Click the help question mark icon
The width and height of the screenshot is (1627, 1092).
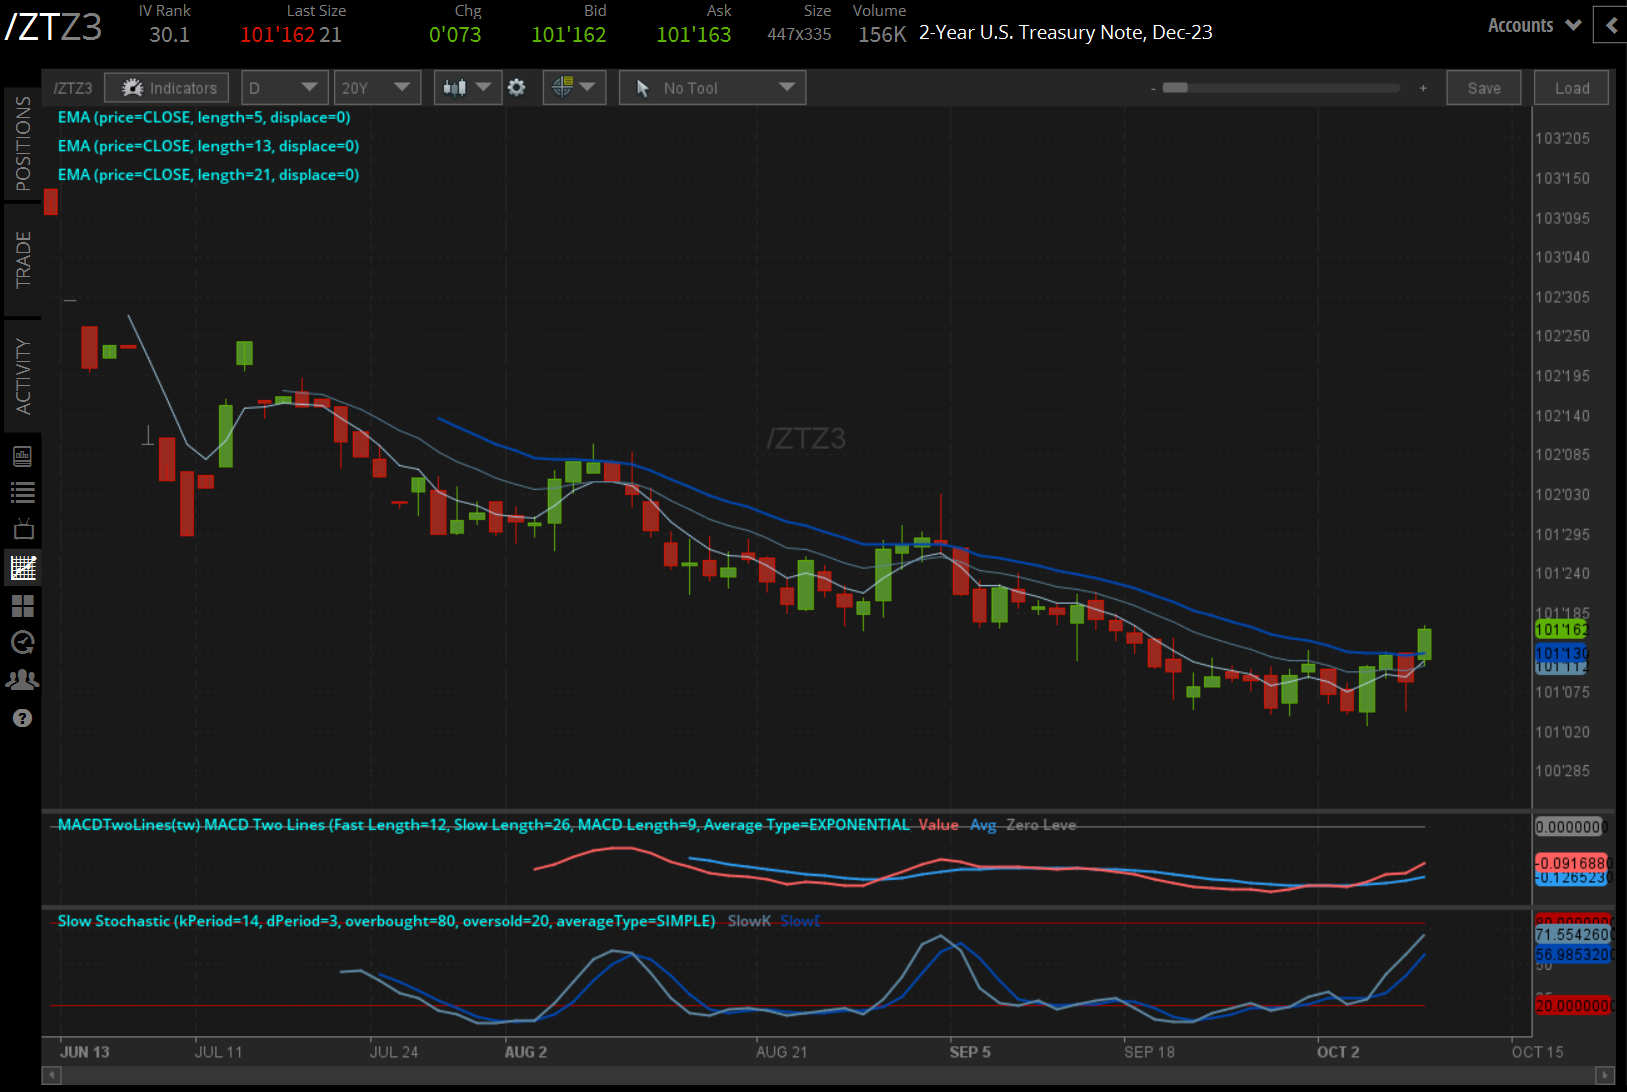coord(22,718)
